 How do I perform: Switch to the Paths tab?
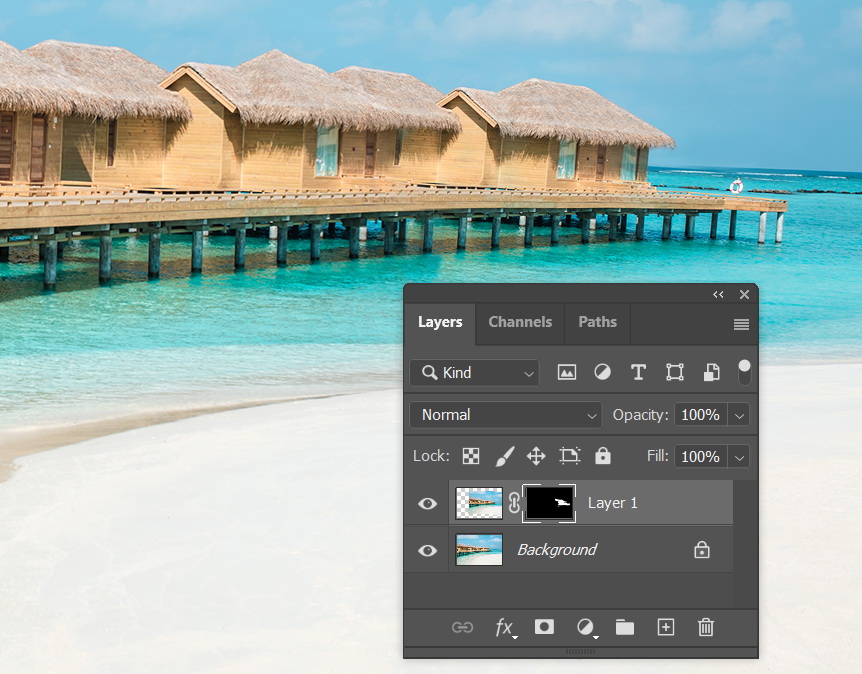597,322
